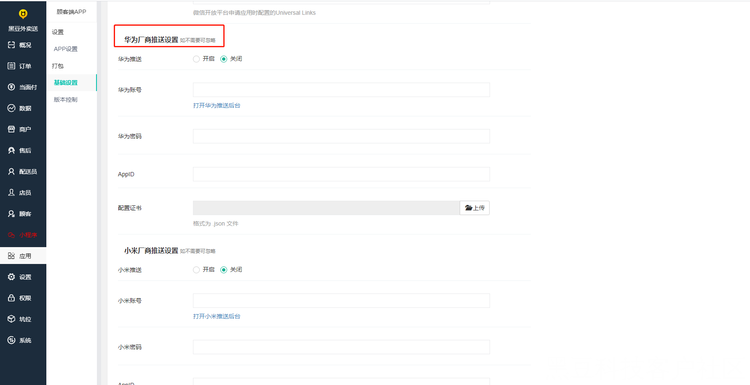Open 版本控制 in the secondary menu
The height and width of the screenshot is (385, 750).
click(66, 99)
